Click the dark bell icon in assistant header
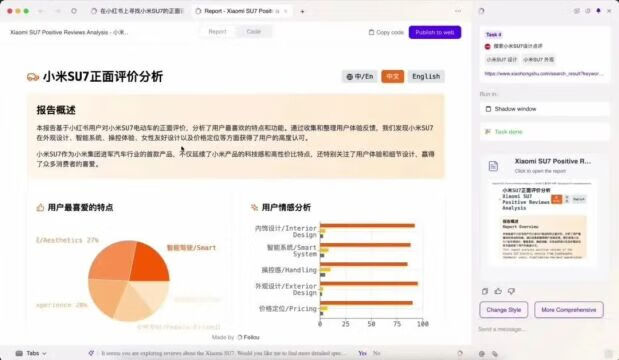Image resolution: width=619 pixels, height=360 pixels. tap(598, 11)
